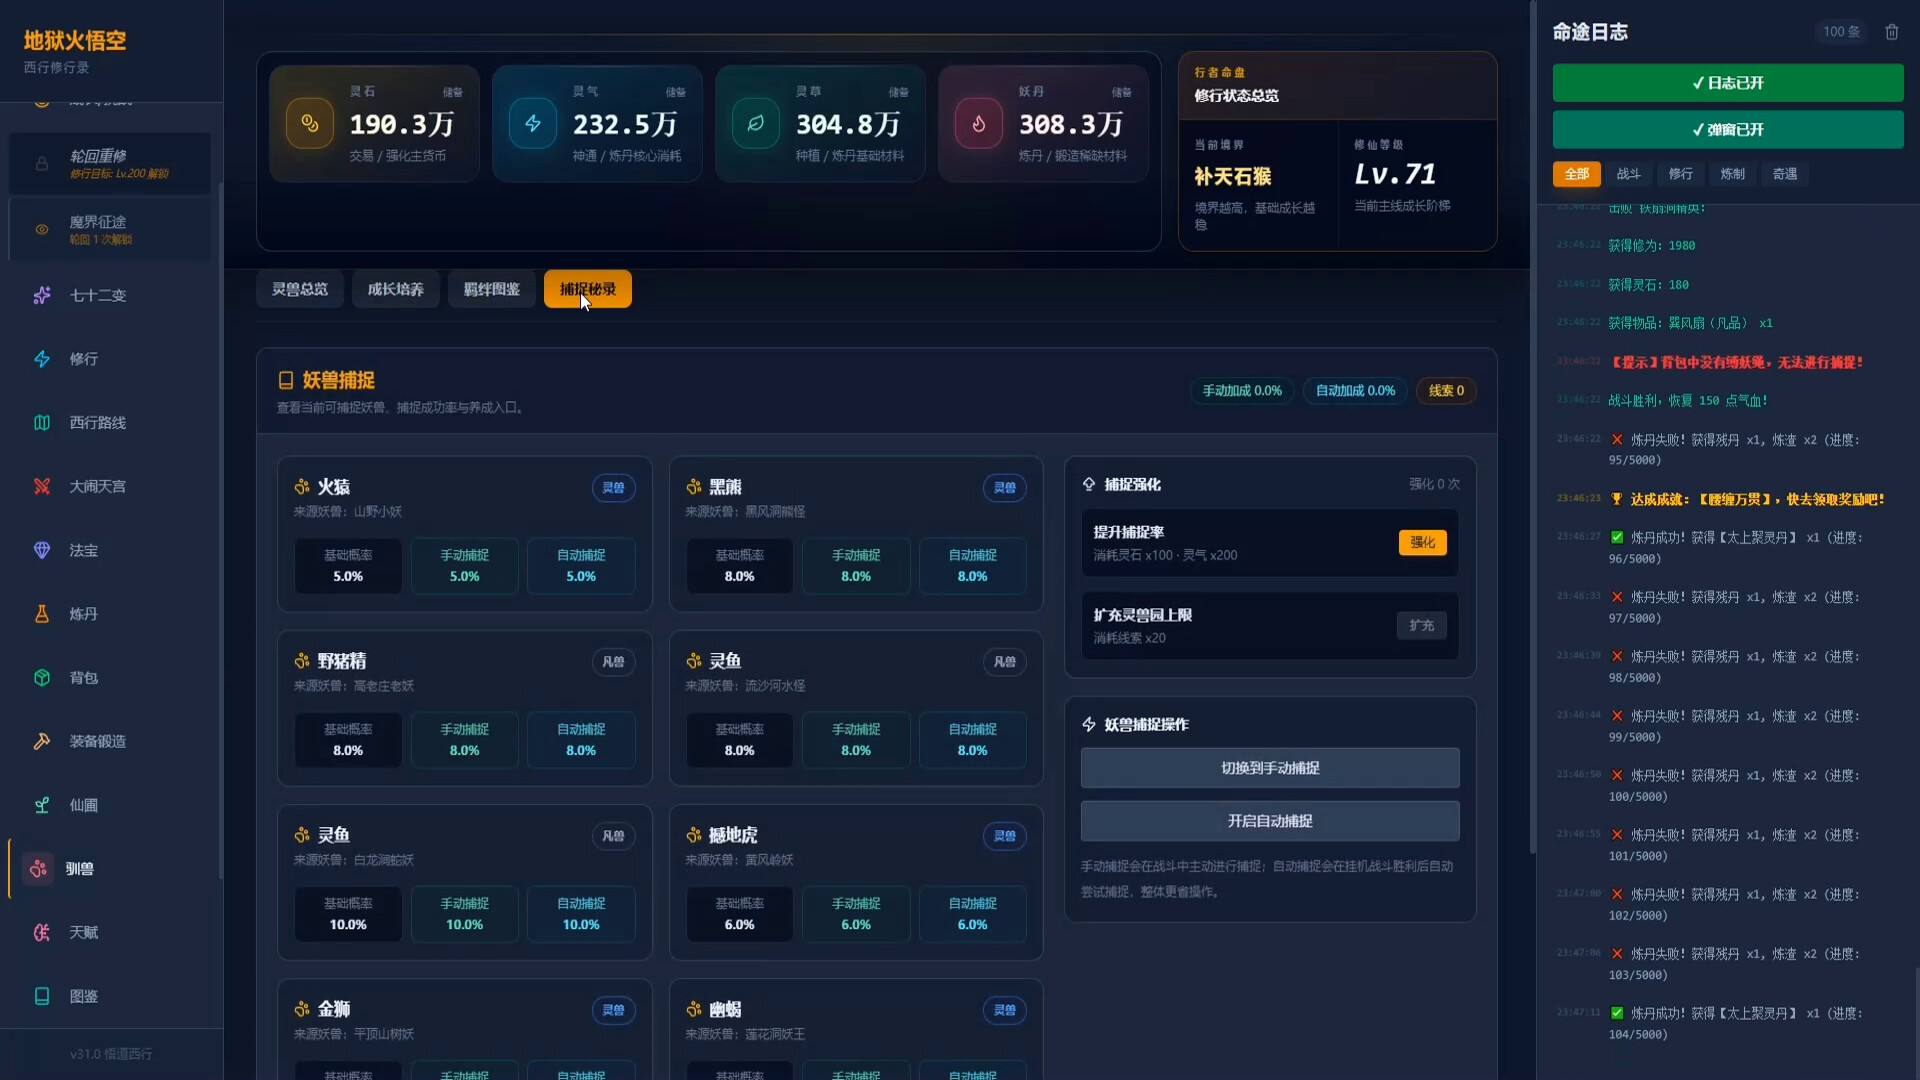Open 装备锻造 hammer icon
The width and height of the screenshot is (1920, 1080).
[x=42, y=741]
